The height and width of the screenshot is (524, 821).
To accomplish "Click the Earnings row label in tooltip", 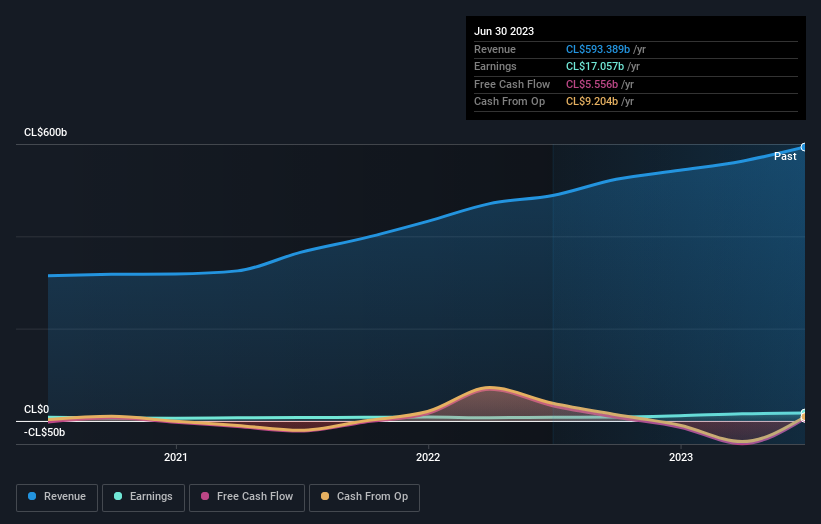I will 495,66.
